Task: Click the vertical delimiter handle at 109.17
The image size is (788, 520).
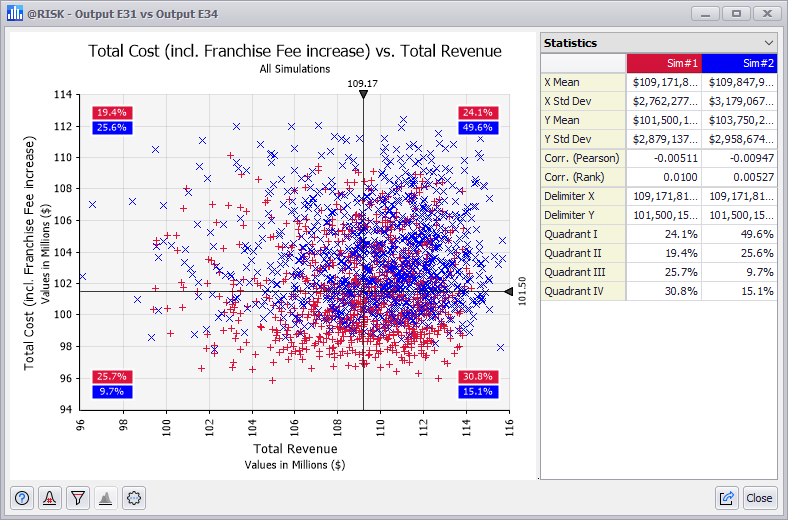Action: point(363,94)
